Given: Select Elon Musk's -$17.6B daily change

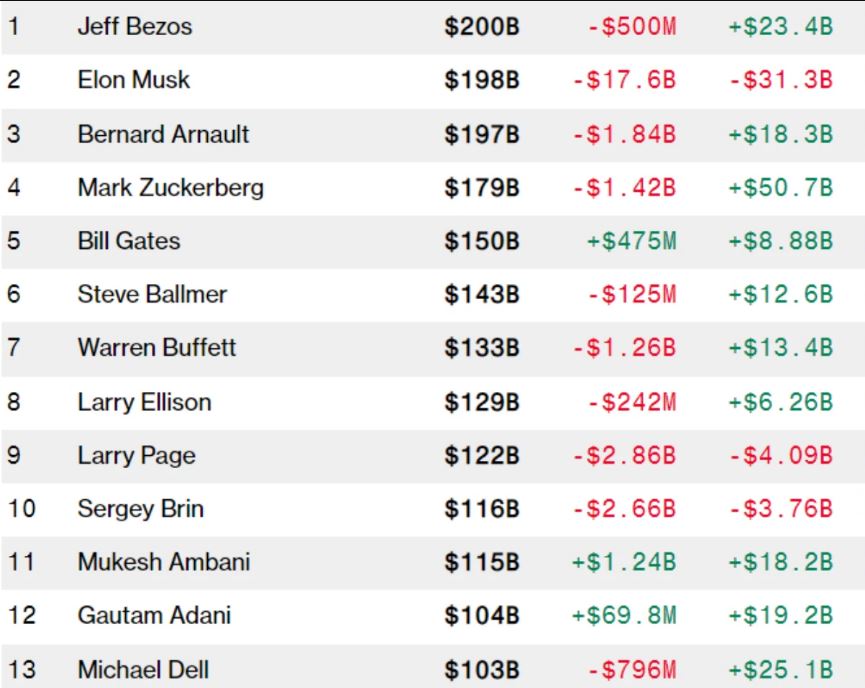Looking at the screenshot, I should point(624,80).
